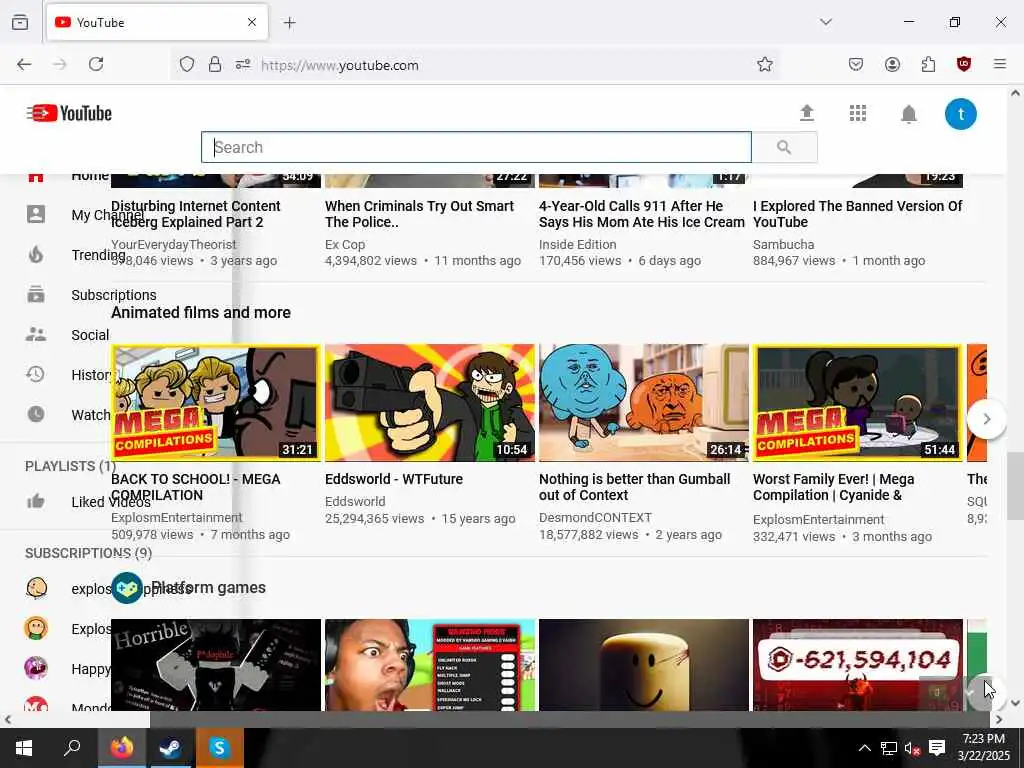Open 'Eddsworld - WTFuture' title link
The height and width of the screenshot is (768, 1024).
(394, 479)
